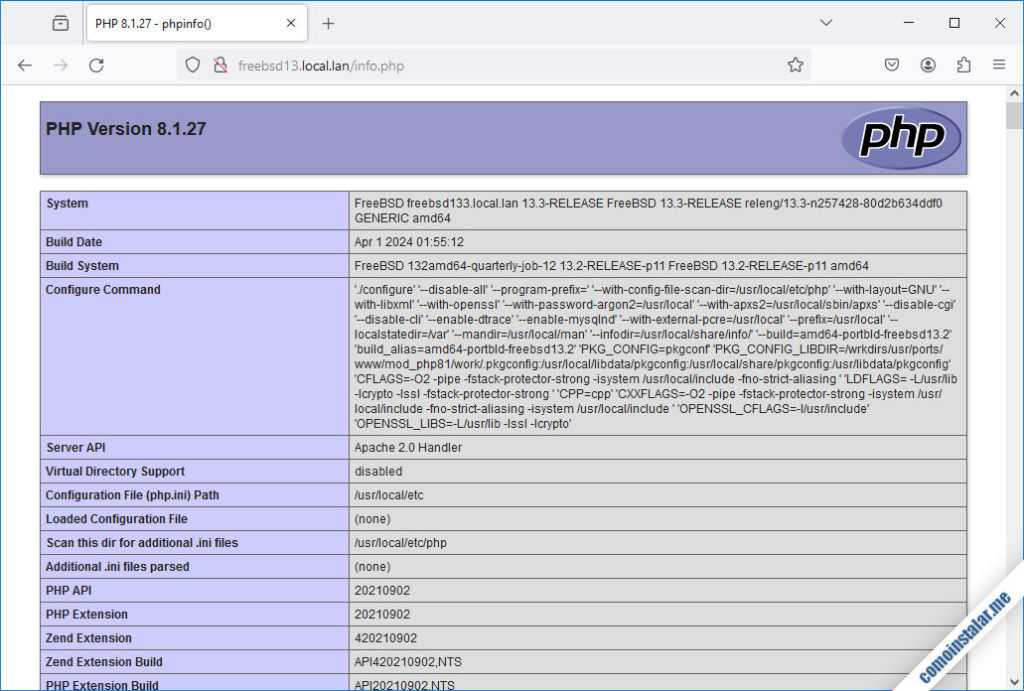Click the Firefox account icon
The height and width of the screenshot is (691, 1024).
(x=927, y=64)
